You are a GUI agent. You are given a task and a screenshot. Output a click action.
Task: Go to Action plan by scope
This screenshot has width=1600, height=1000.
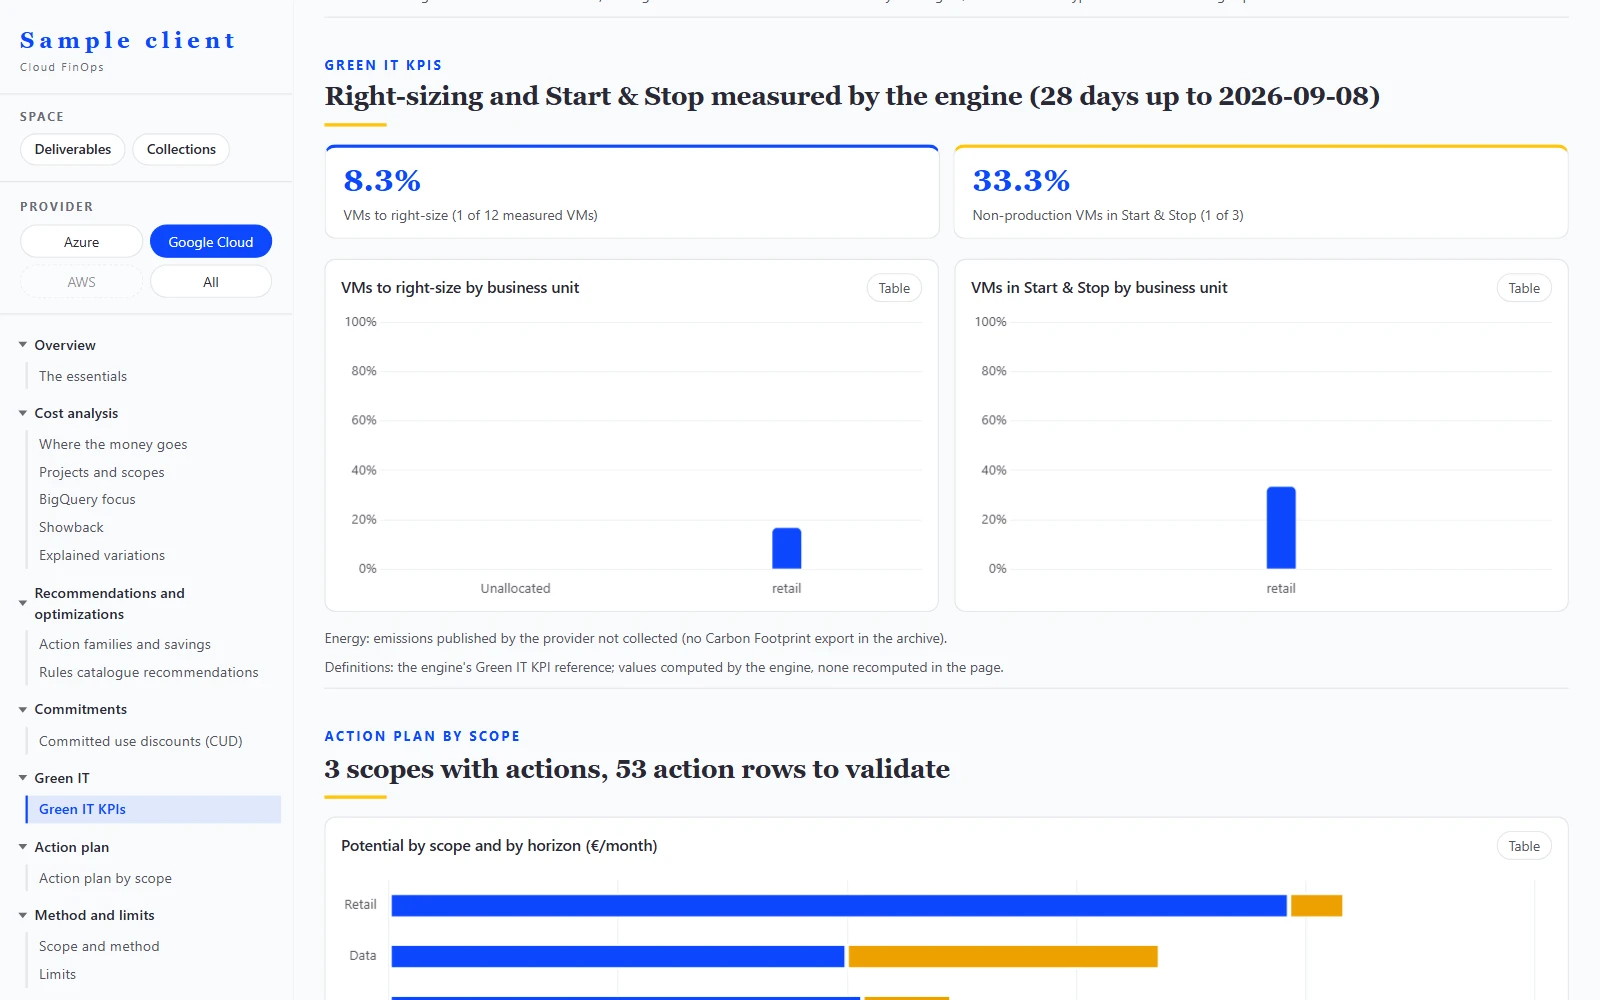click(105, 878)
